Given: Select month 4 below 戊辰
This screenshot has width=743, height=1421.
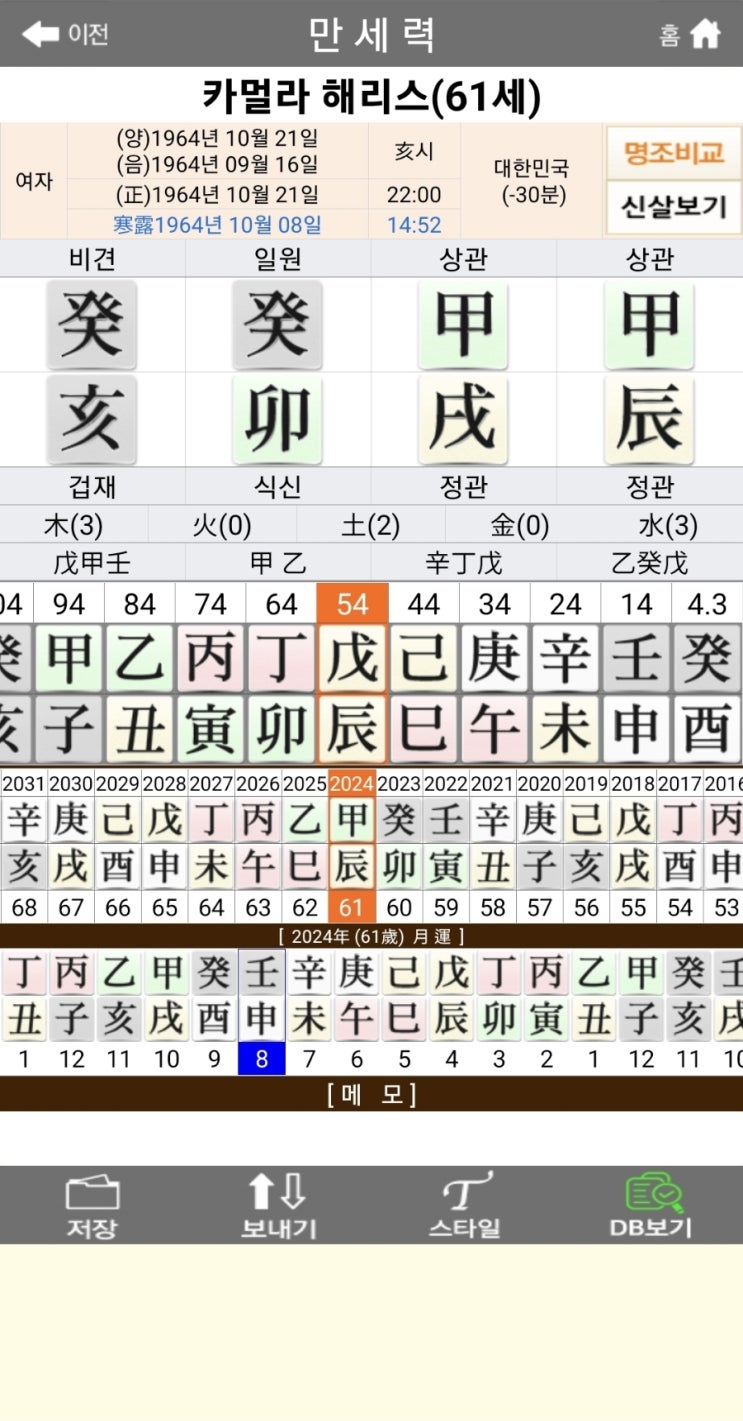Looking at the screenshot, I should 452,1059.
